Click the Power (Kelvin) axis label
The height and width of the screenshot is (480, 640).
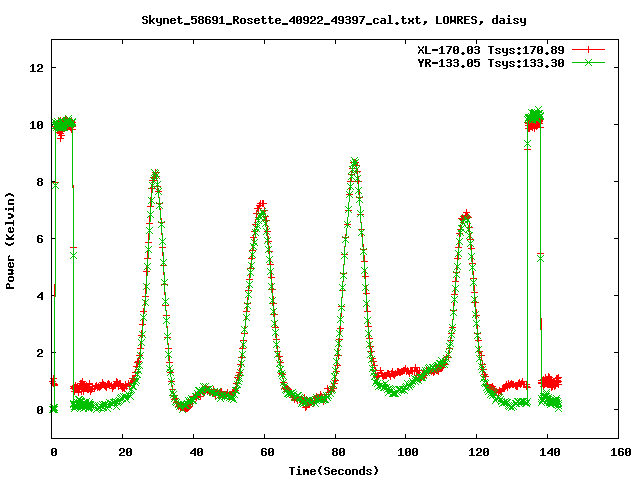10,240
